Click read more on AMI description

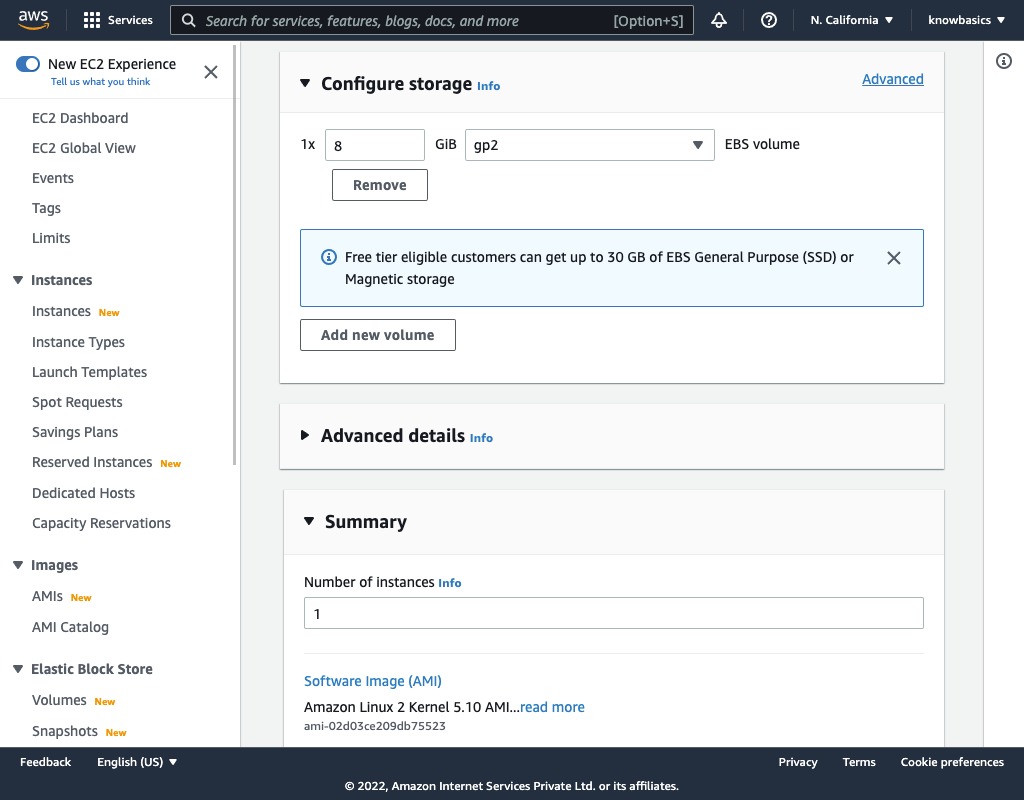[x=552, y=707]
